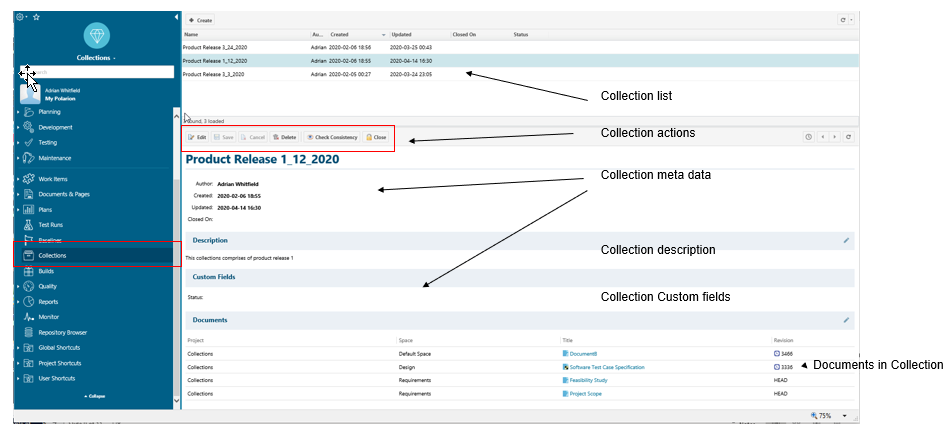Select the Development gears icon
The image size is (948, 430).
[x=28, y=128]
